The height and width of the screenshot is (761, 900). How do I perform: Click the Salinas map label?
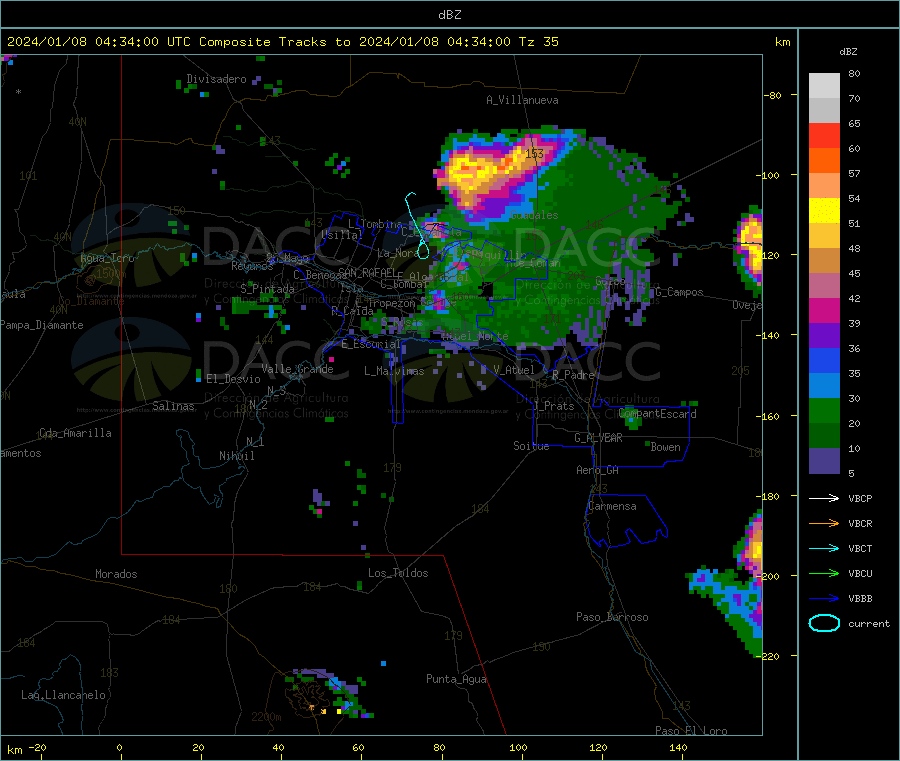click(173, 406)
